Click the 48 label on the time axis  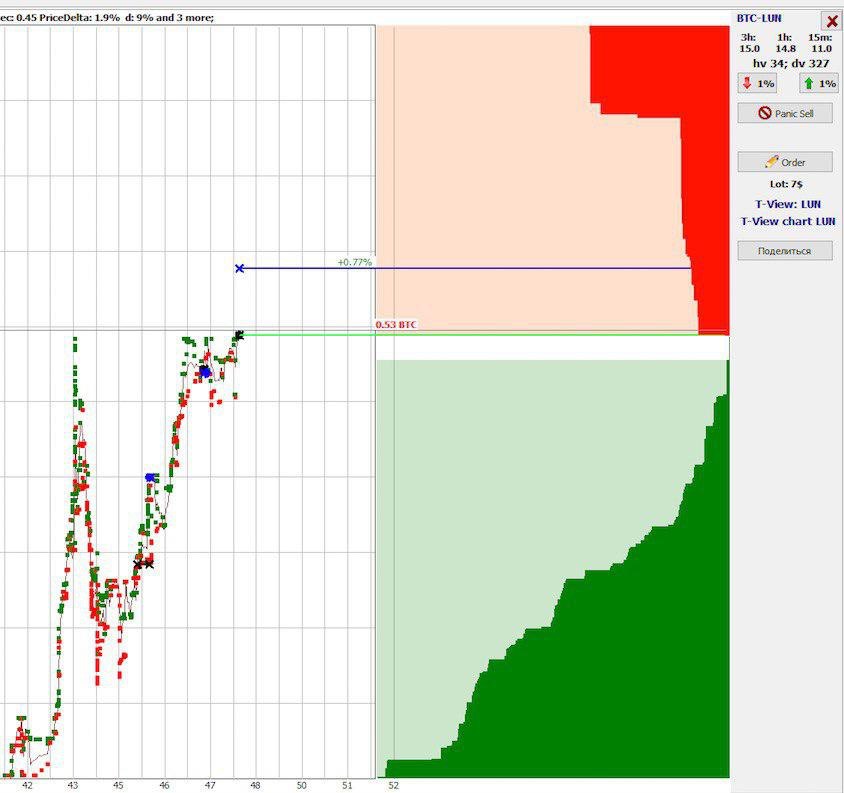pos(255,786)
